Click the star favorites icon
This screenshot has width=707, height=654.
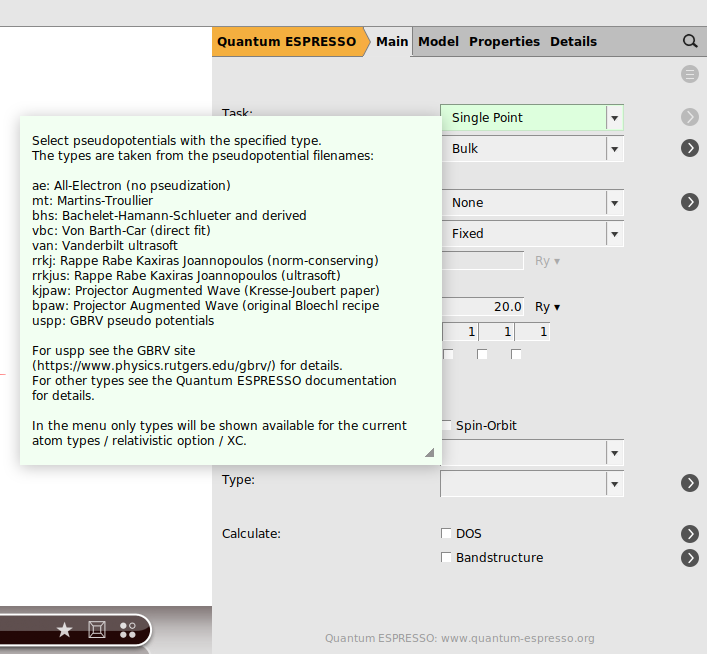[x=64, y=630]
